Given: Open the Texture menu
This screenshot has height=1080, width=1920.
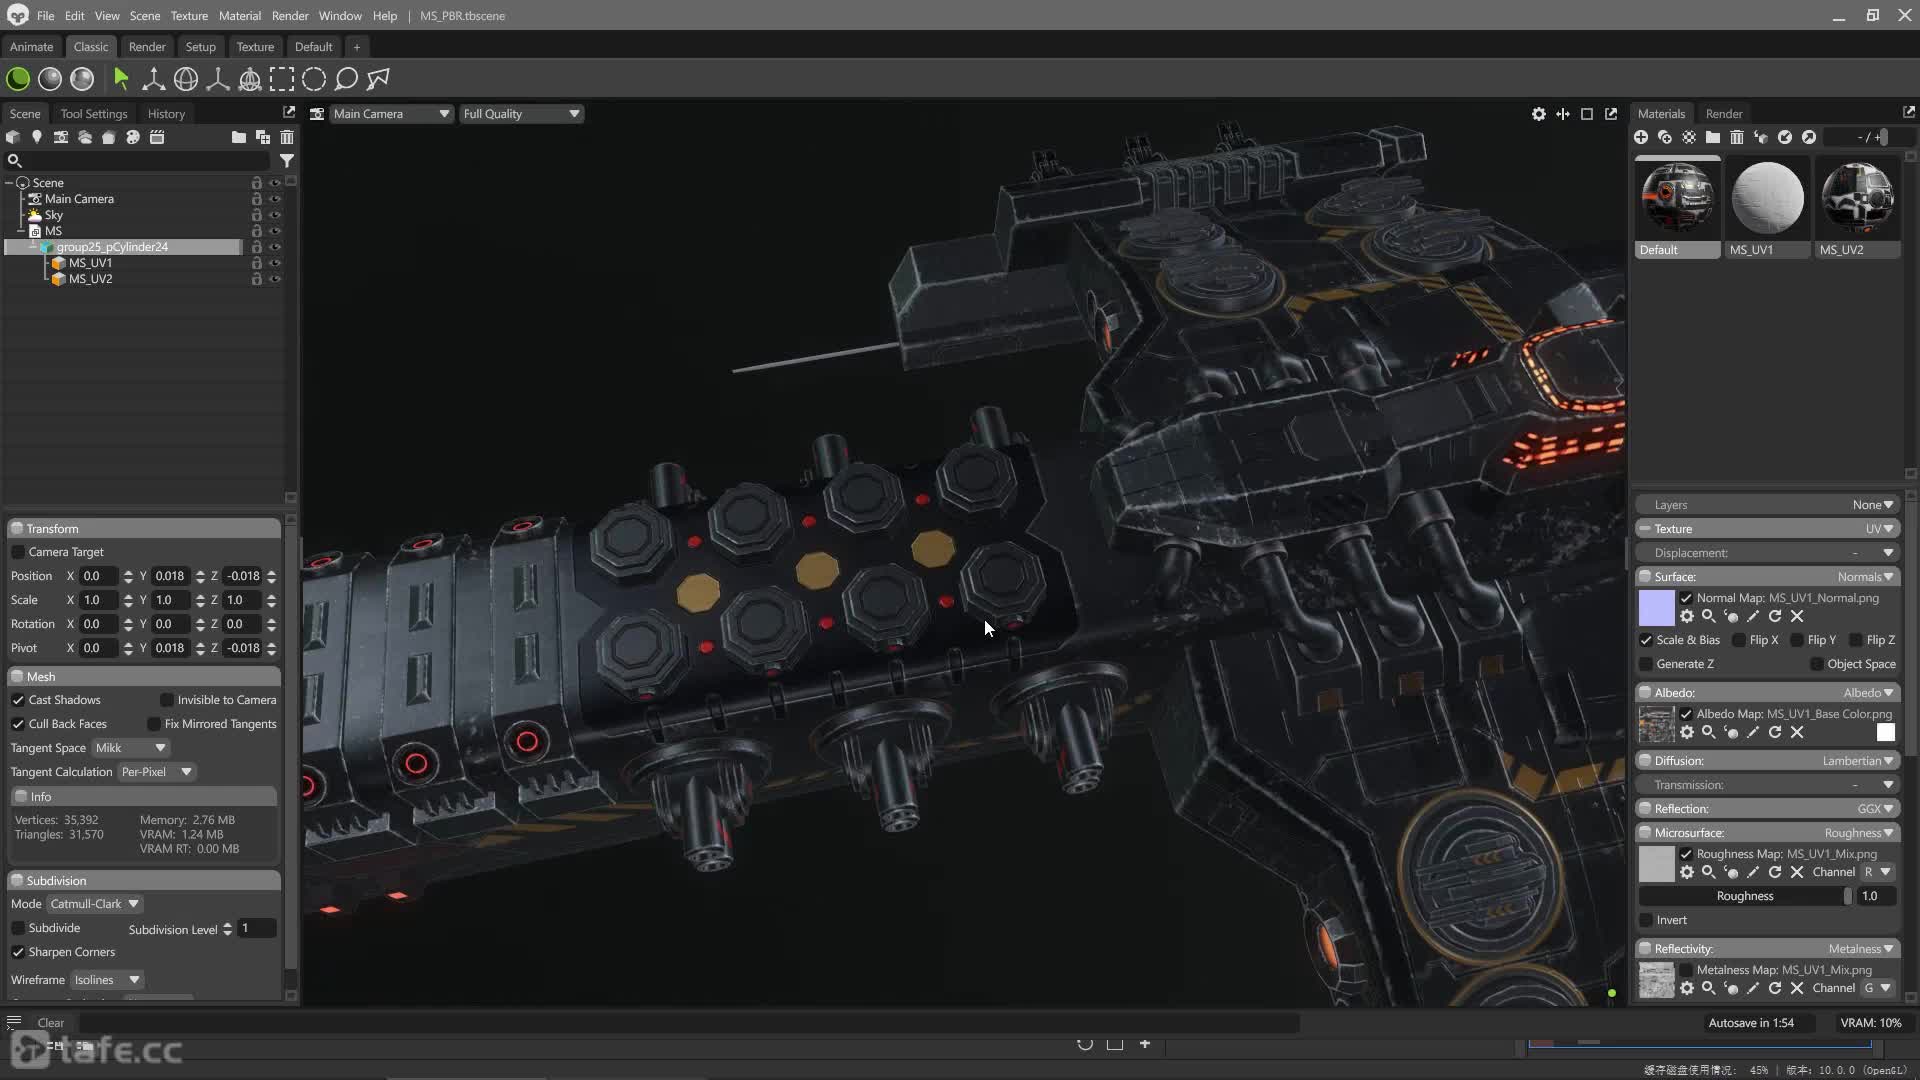Looking at the screenshot, I should [x=188, y=16].
